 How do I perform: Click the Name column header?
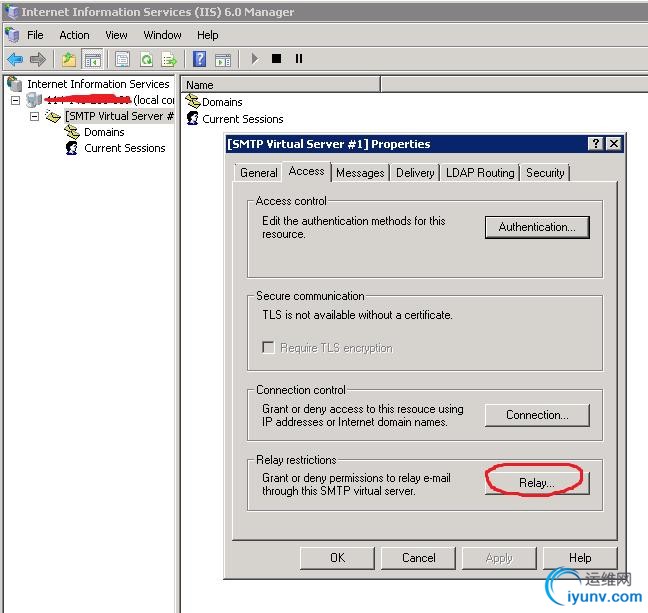281,84
